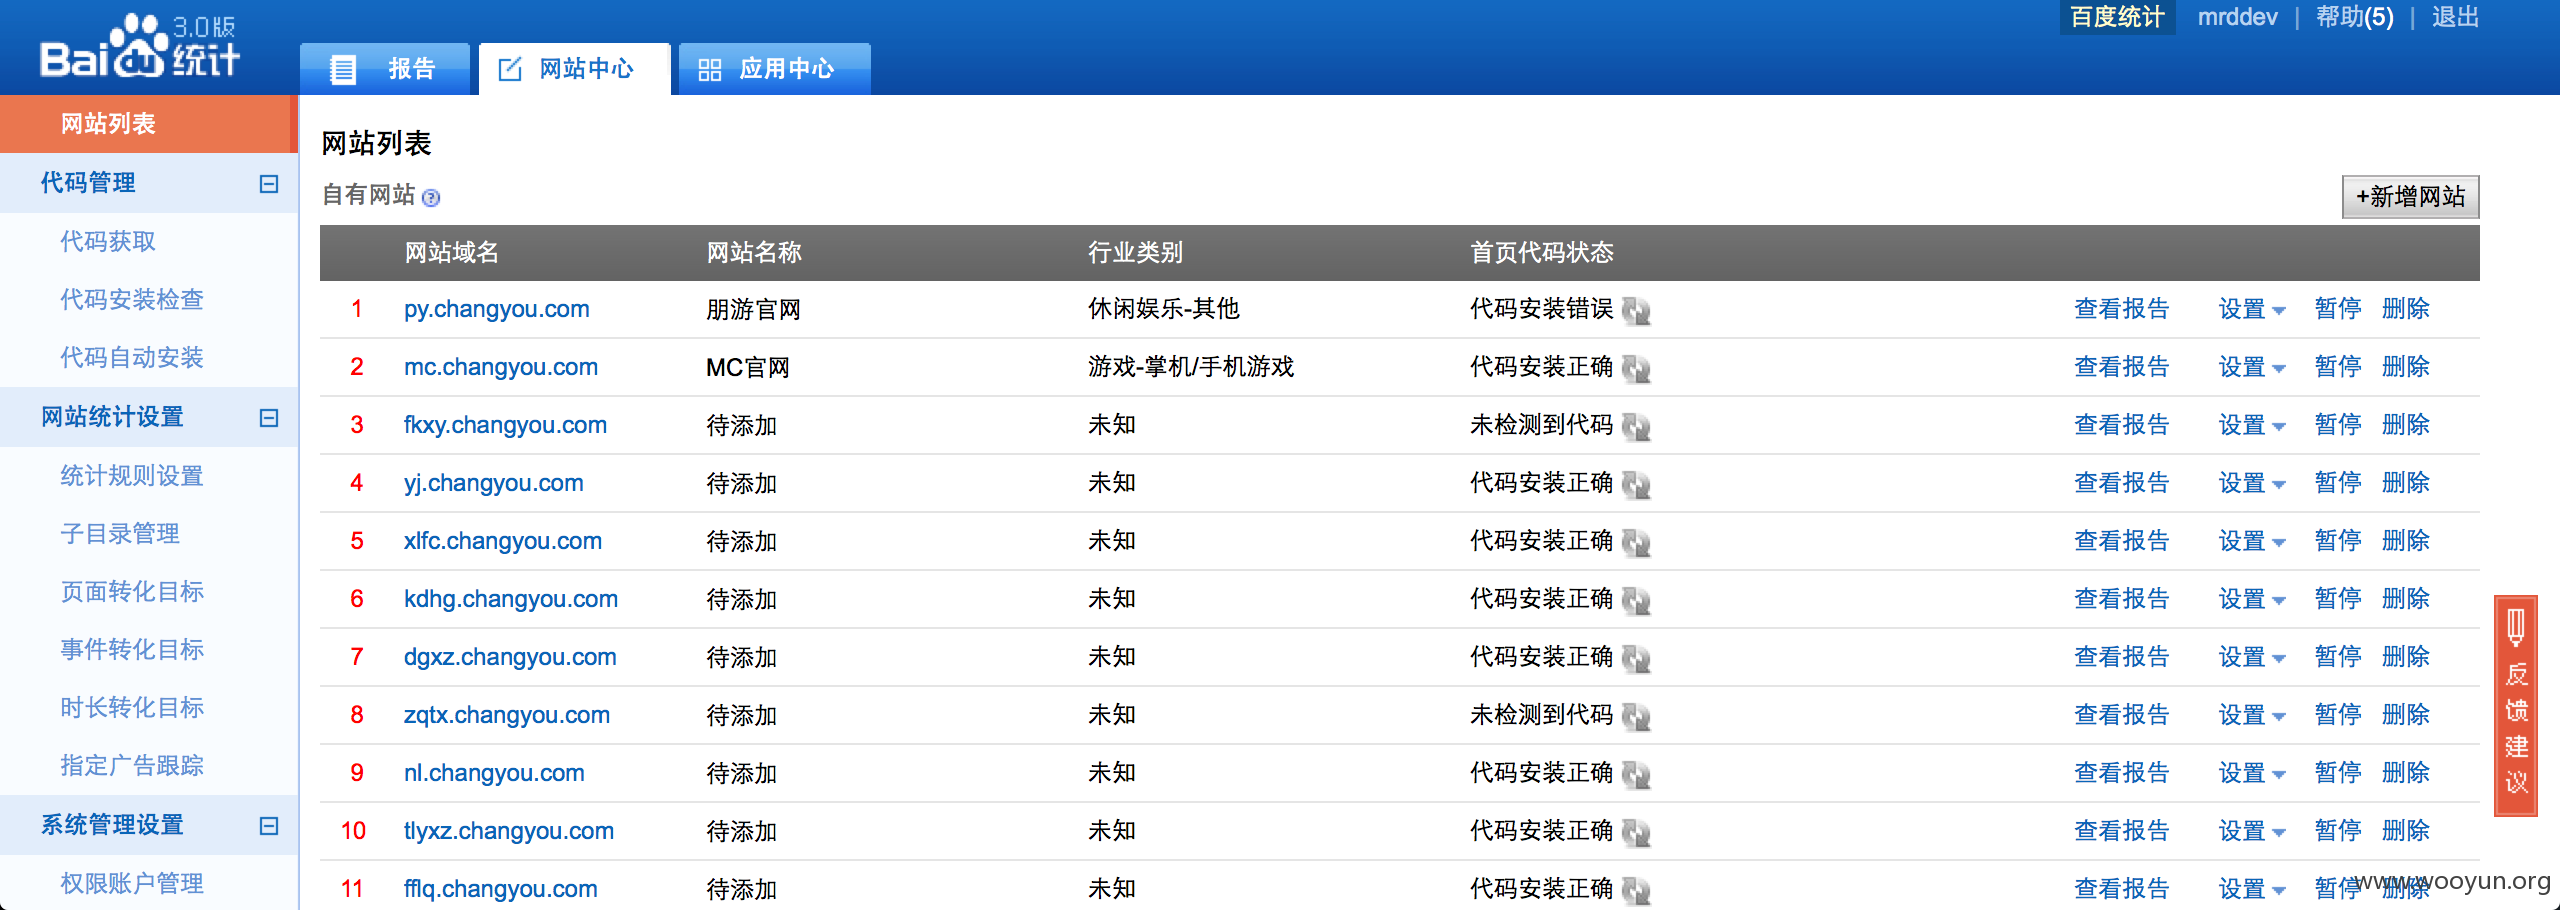Open 子目录管理 in the sidebar
This screenshot has height=910, width=2560.
tap(120, 534)
